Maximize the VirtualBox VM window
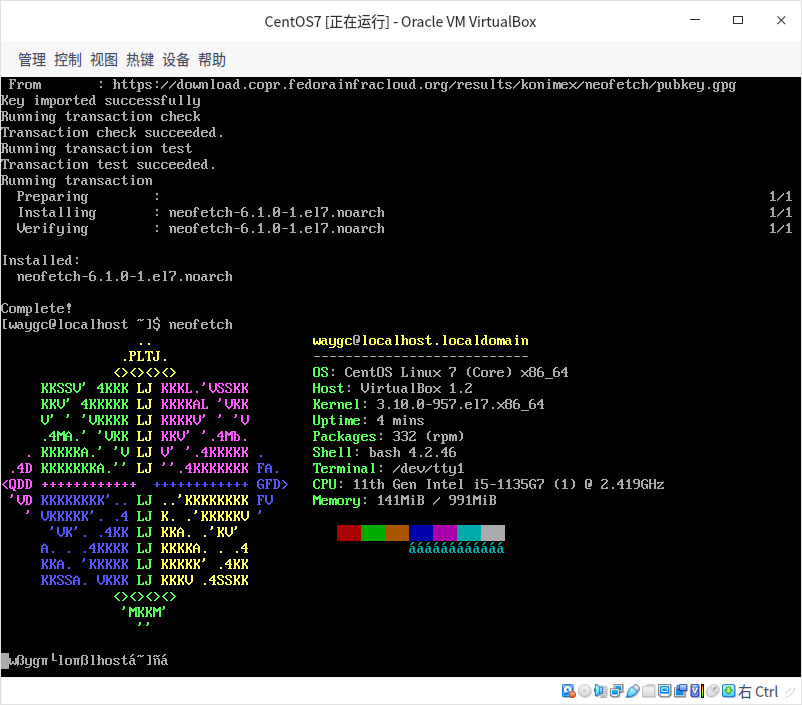This screenshot has width=802, height=705. [738, 20]
